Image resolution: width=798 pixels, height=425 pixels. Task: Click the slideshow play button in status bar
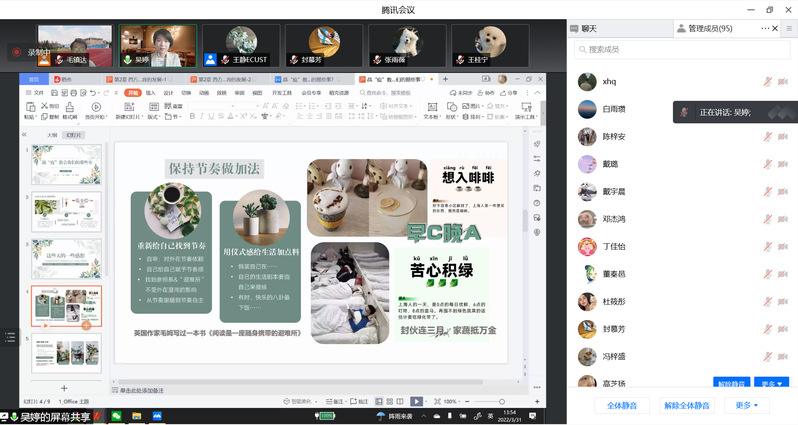(417, 401)
